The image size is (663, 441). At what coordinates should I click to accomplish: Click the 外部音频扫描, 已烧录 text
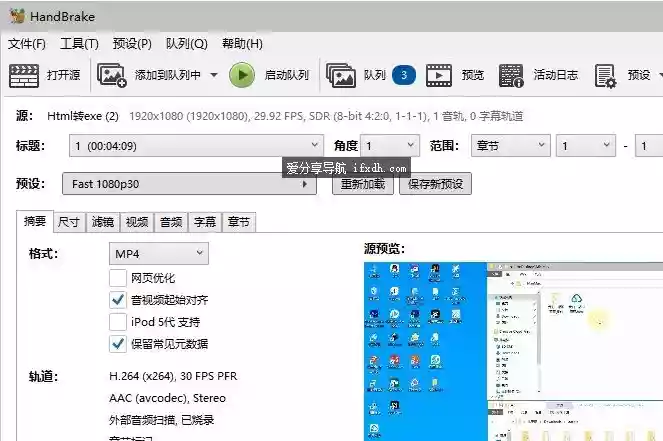162,420
